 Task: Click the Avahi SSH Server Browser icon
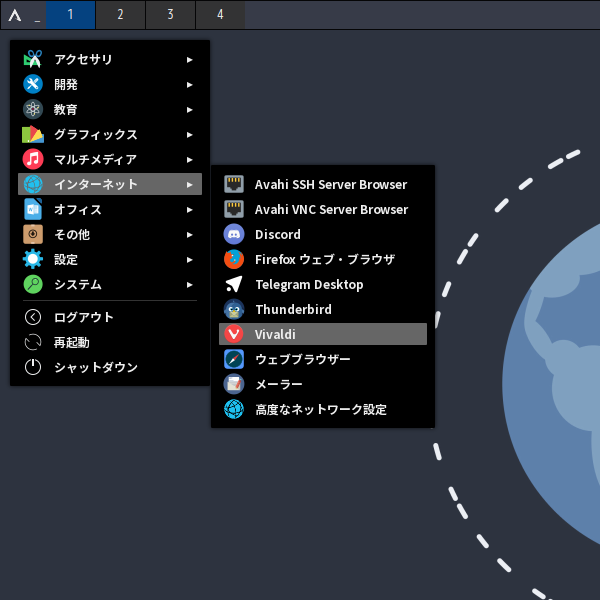(x=234, y=184)
